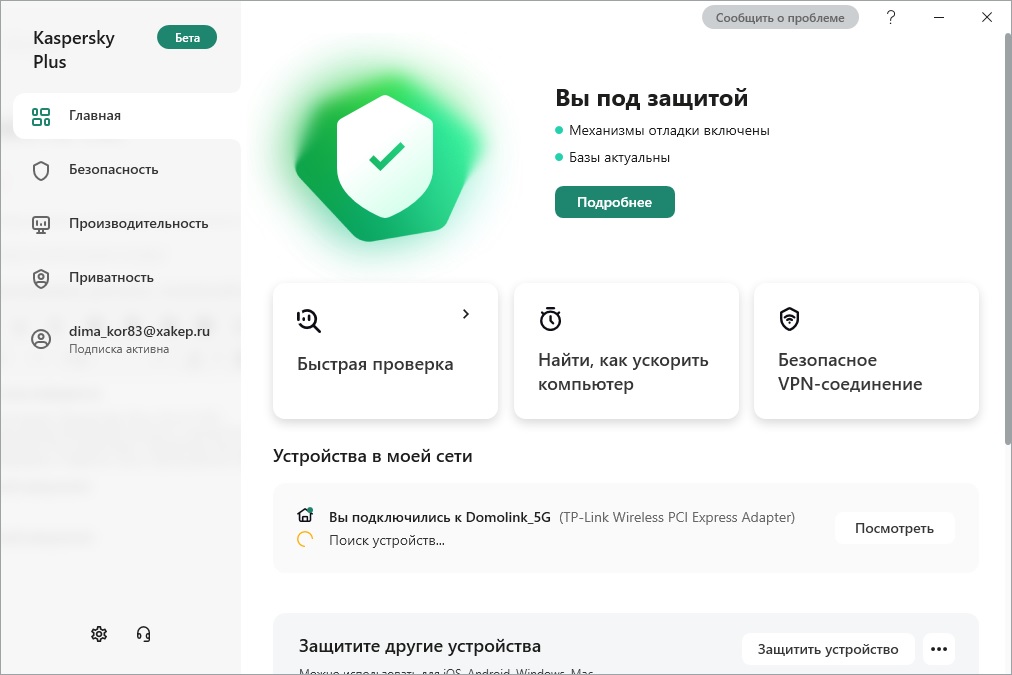Click Сообщить о проблеме button
Viewport: 1012px width, 675px height.
[x=780, y=18]
